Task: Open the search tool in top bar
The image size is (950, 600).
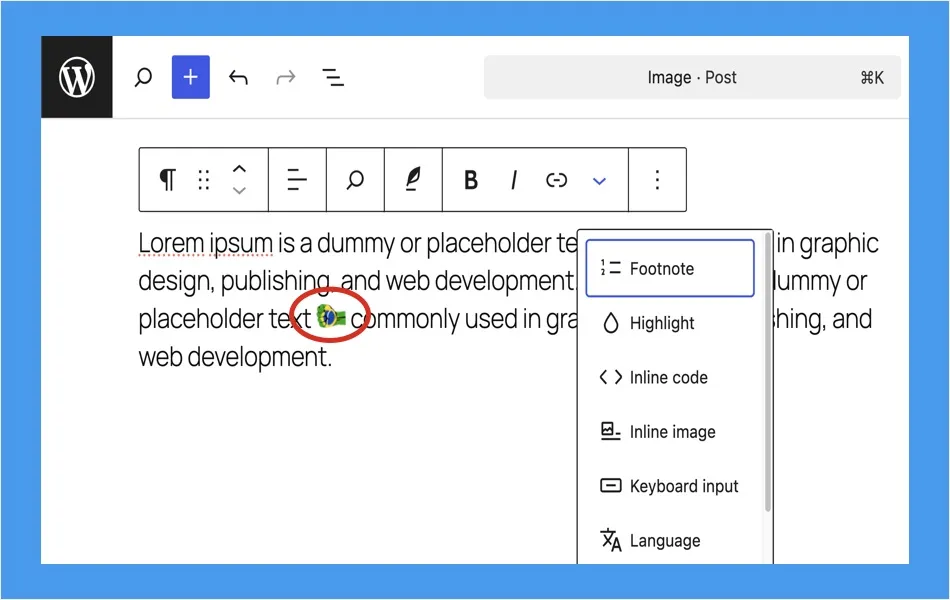Action: [x=143, y=77]
